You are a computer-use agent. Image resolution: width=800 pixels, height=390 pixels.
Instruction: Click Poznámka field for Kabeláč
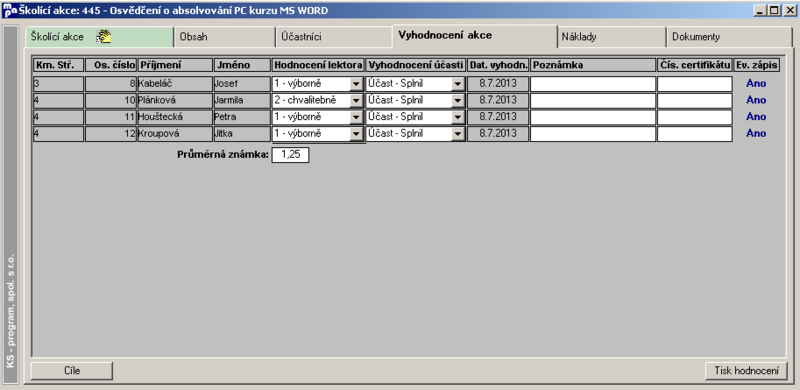coord(593,84)
